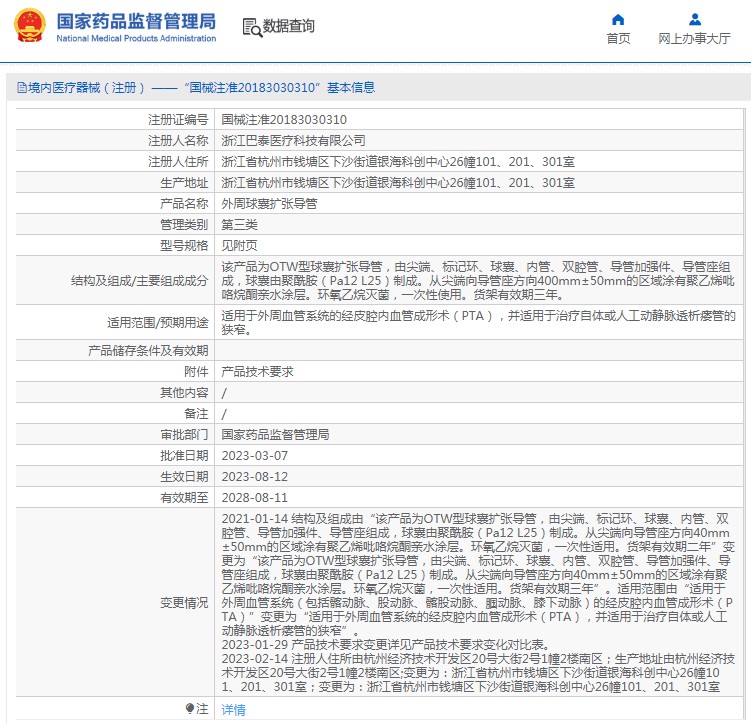Click the 数据查询 search document icon
This screenshot has height=724, width=751.
pos(252,27)
